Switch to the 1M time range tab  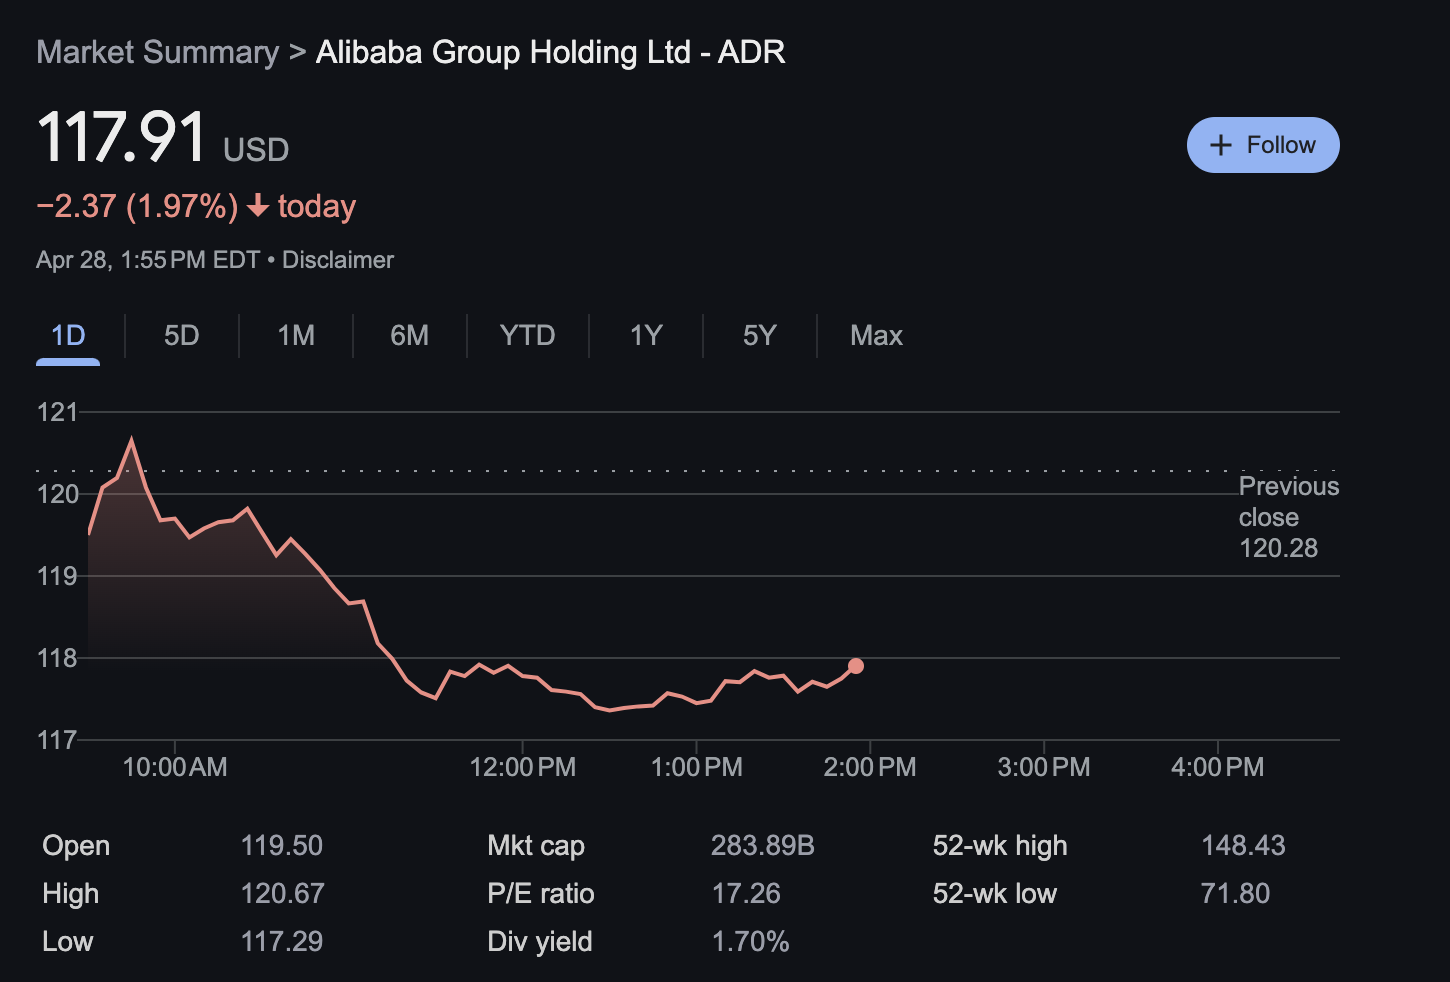click(296, 335)
